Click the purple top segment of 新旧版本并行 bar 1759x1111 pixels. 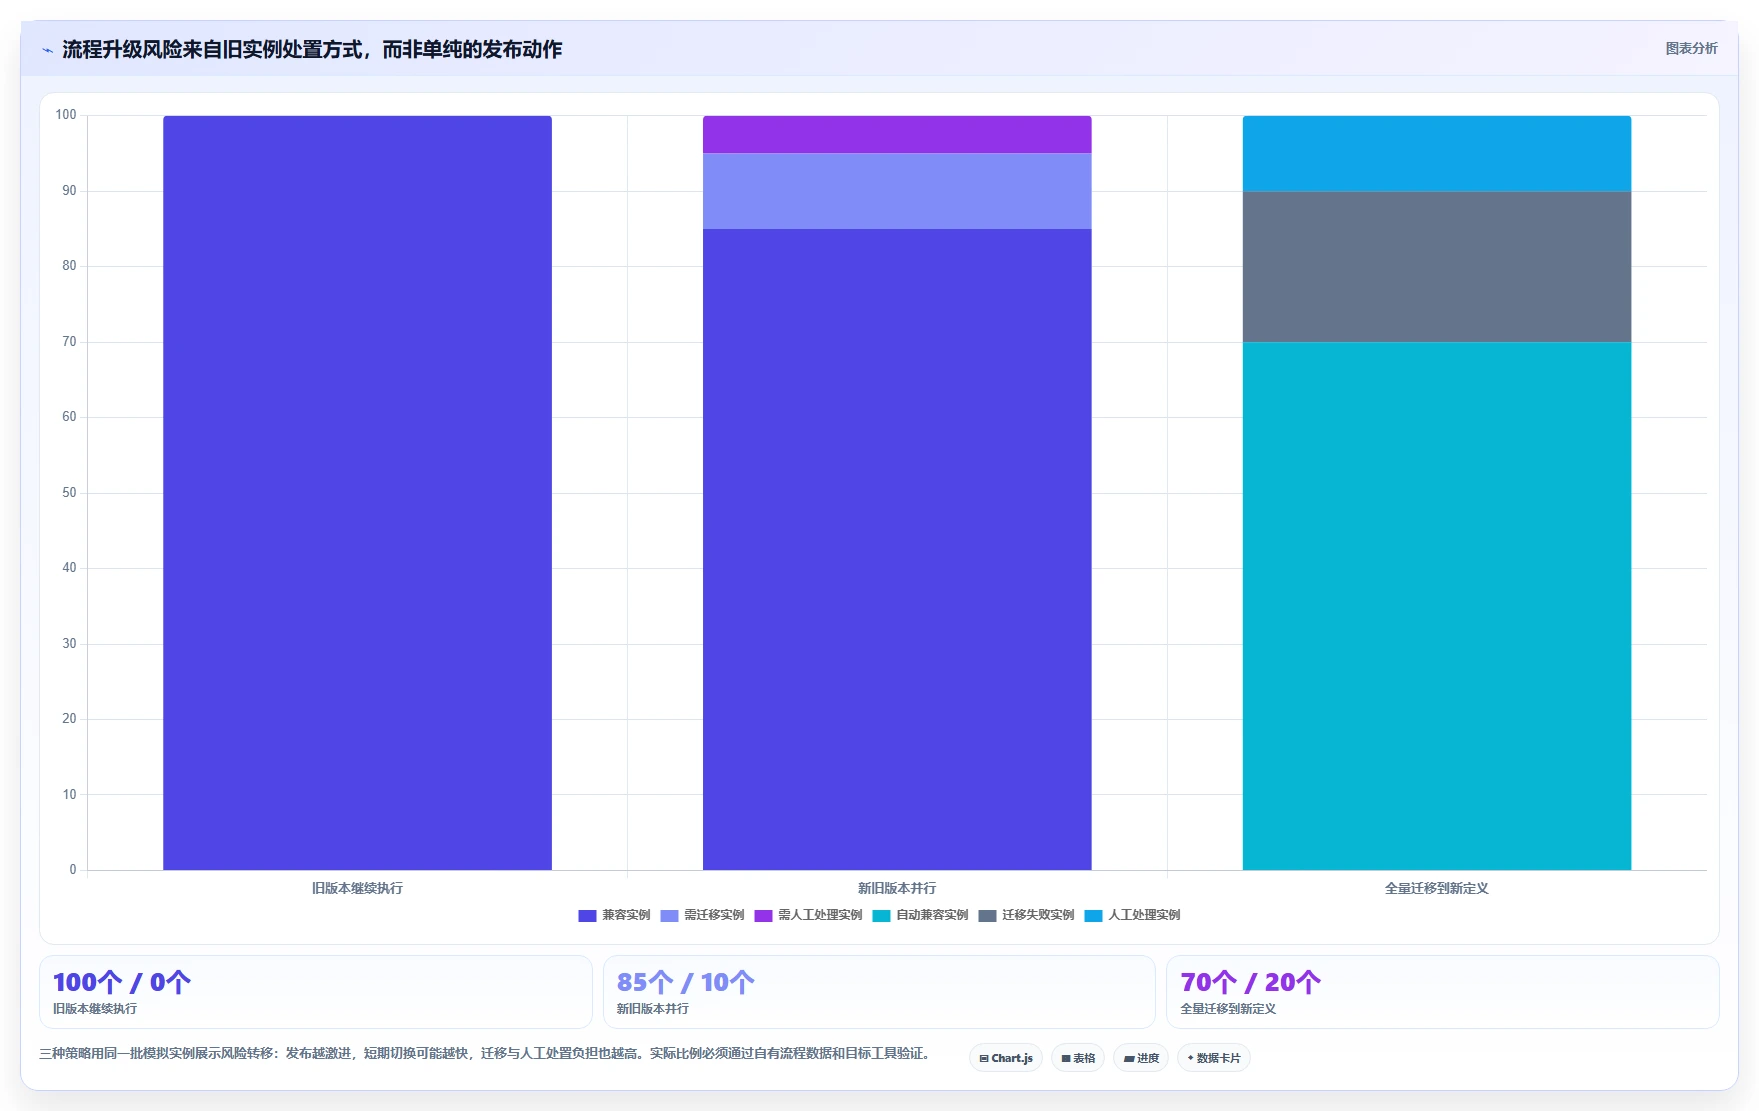[897, 134]
